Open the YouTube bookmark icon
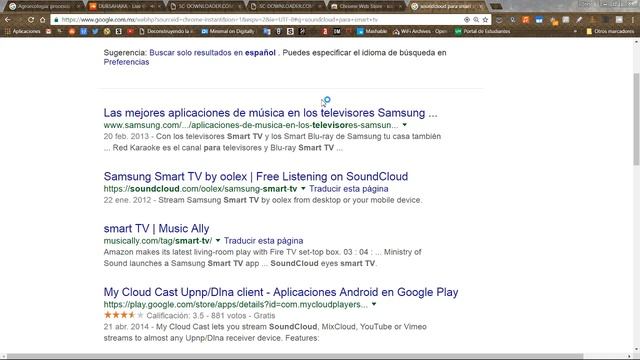The width and height of the screenshot is (640, 360). [x=130, y=31]
